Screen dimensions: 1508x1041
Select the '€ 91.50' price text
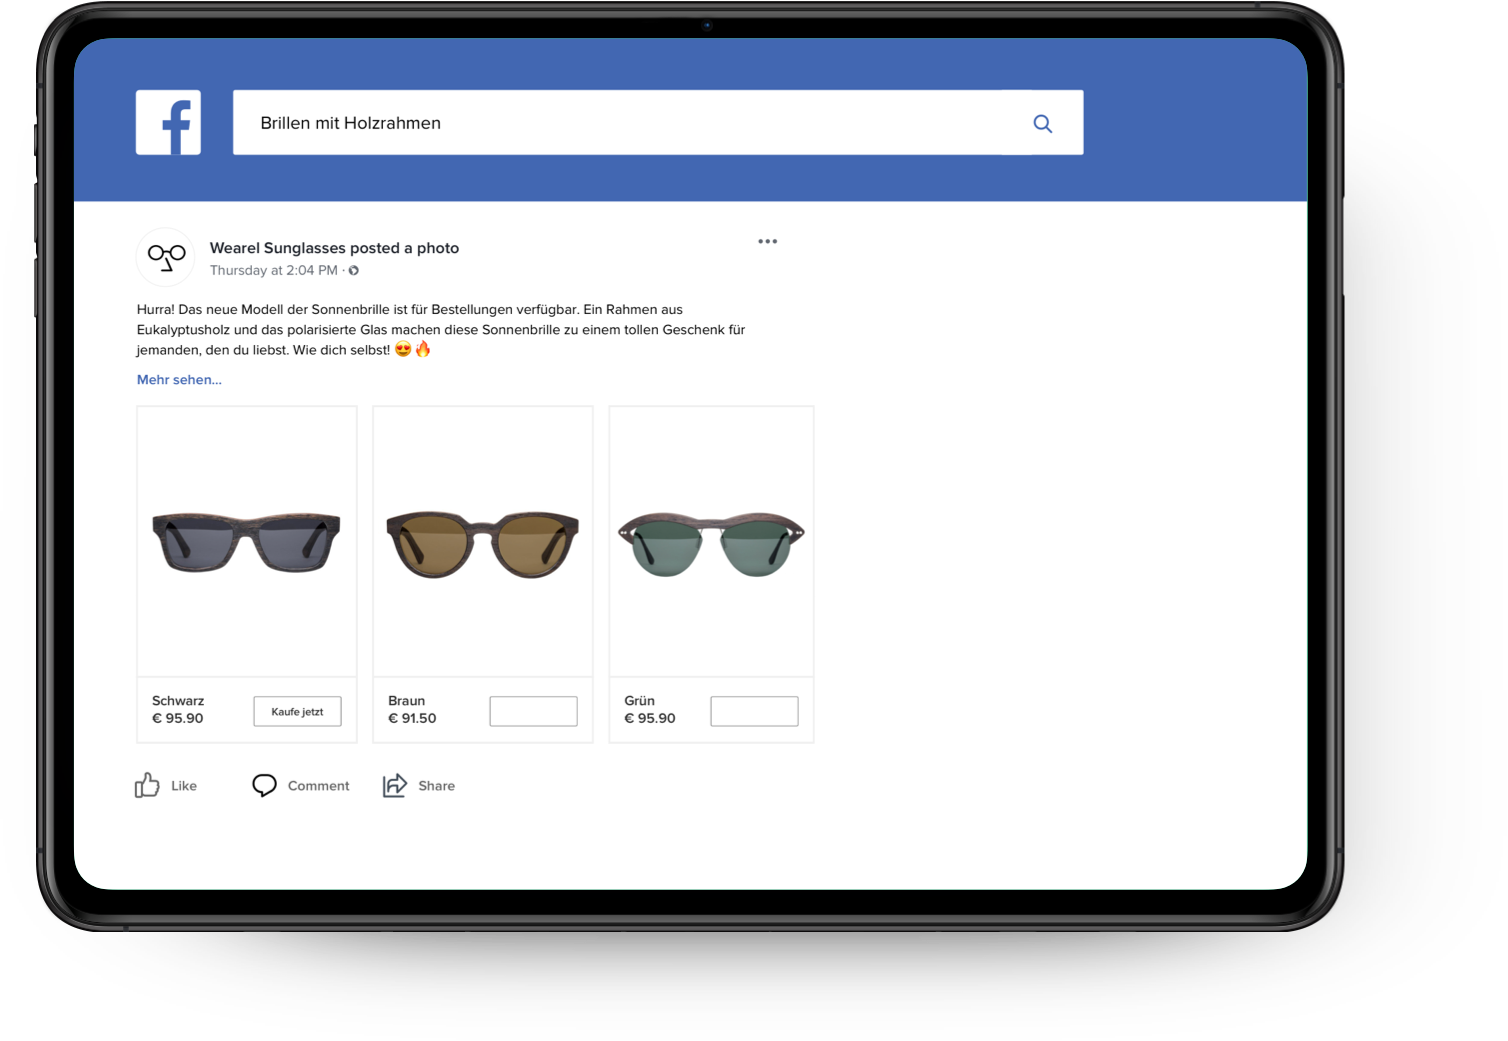tap(412, 719)
